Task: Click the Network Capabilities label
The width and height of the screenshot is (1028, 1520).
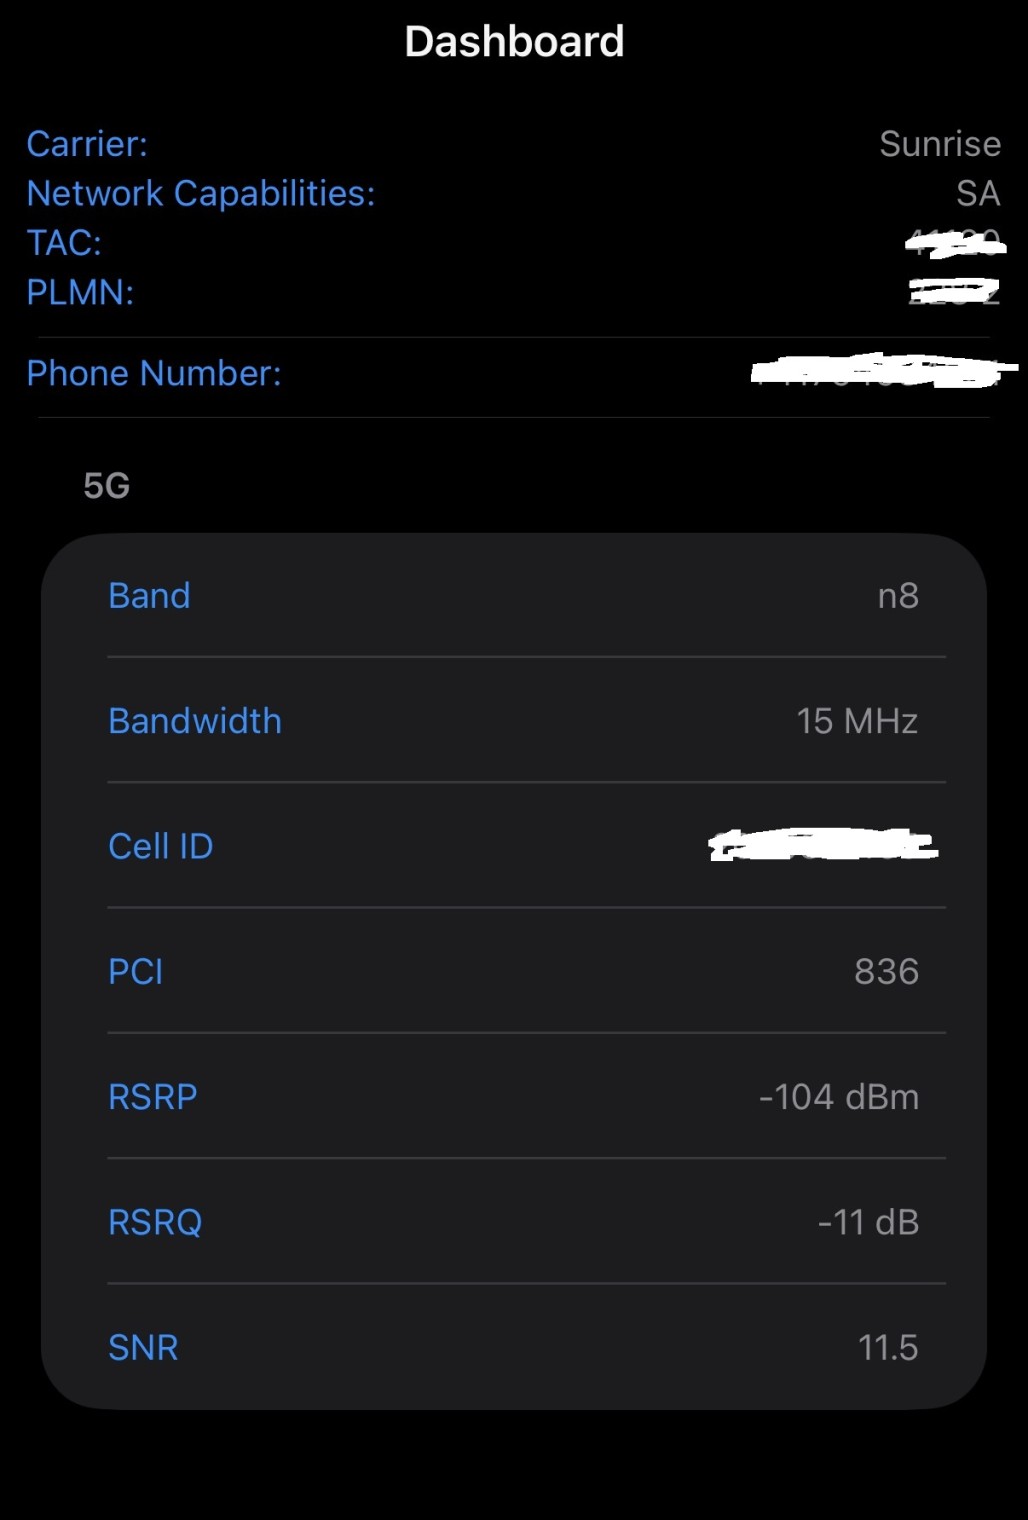Action: (200, 193)
